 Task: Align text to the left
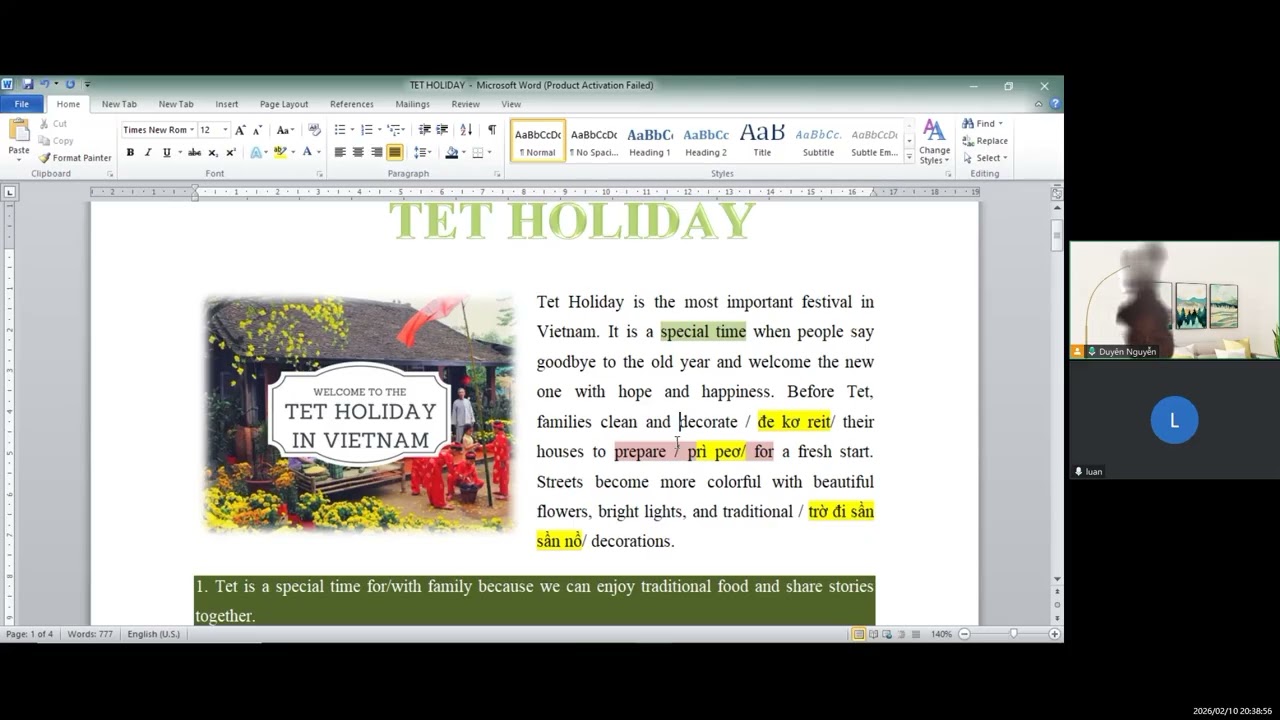tap(340, 152)
